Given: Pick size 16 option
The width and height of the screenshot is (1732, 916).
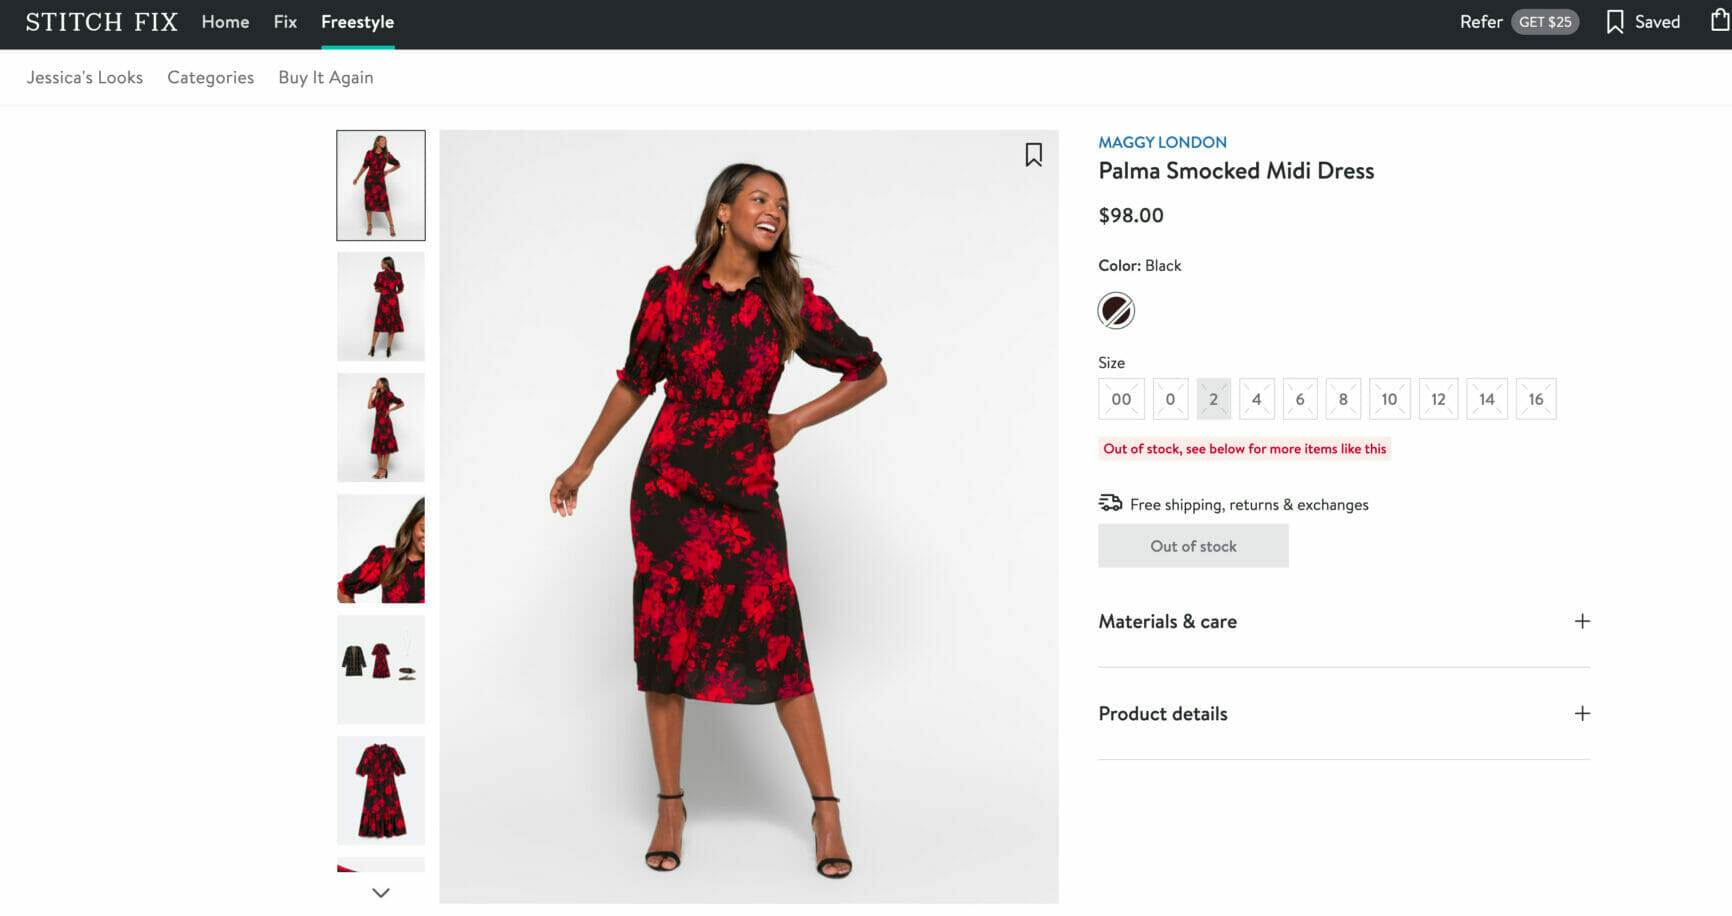Looking at the screenshot, I should [x=1535, y=399].
